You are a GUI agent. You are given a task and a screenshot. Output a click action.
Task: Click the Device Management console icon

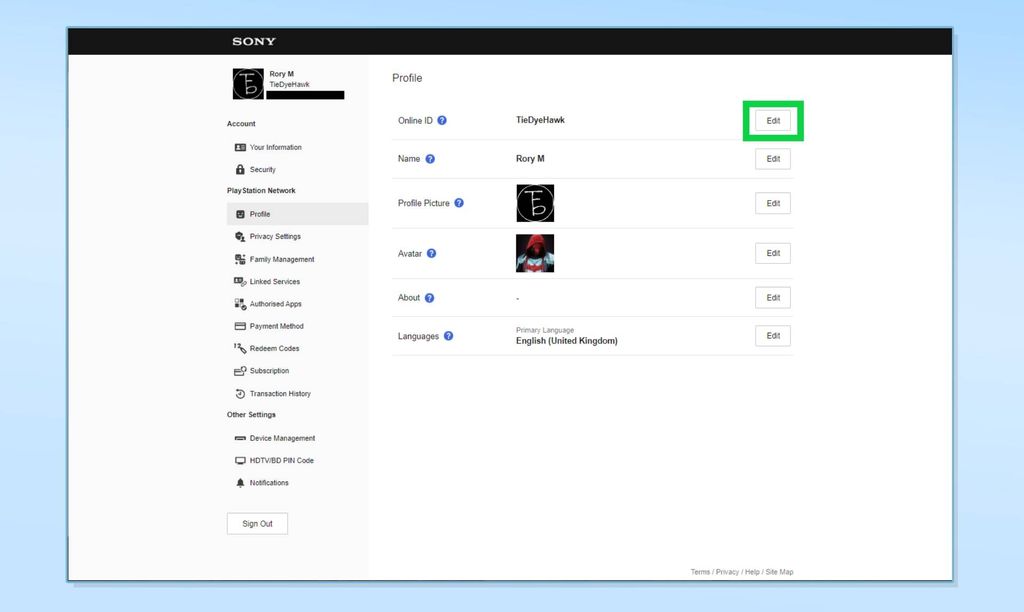[240, 438]
